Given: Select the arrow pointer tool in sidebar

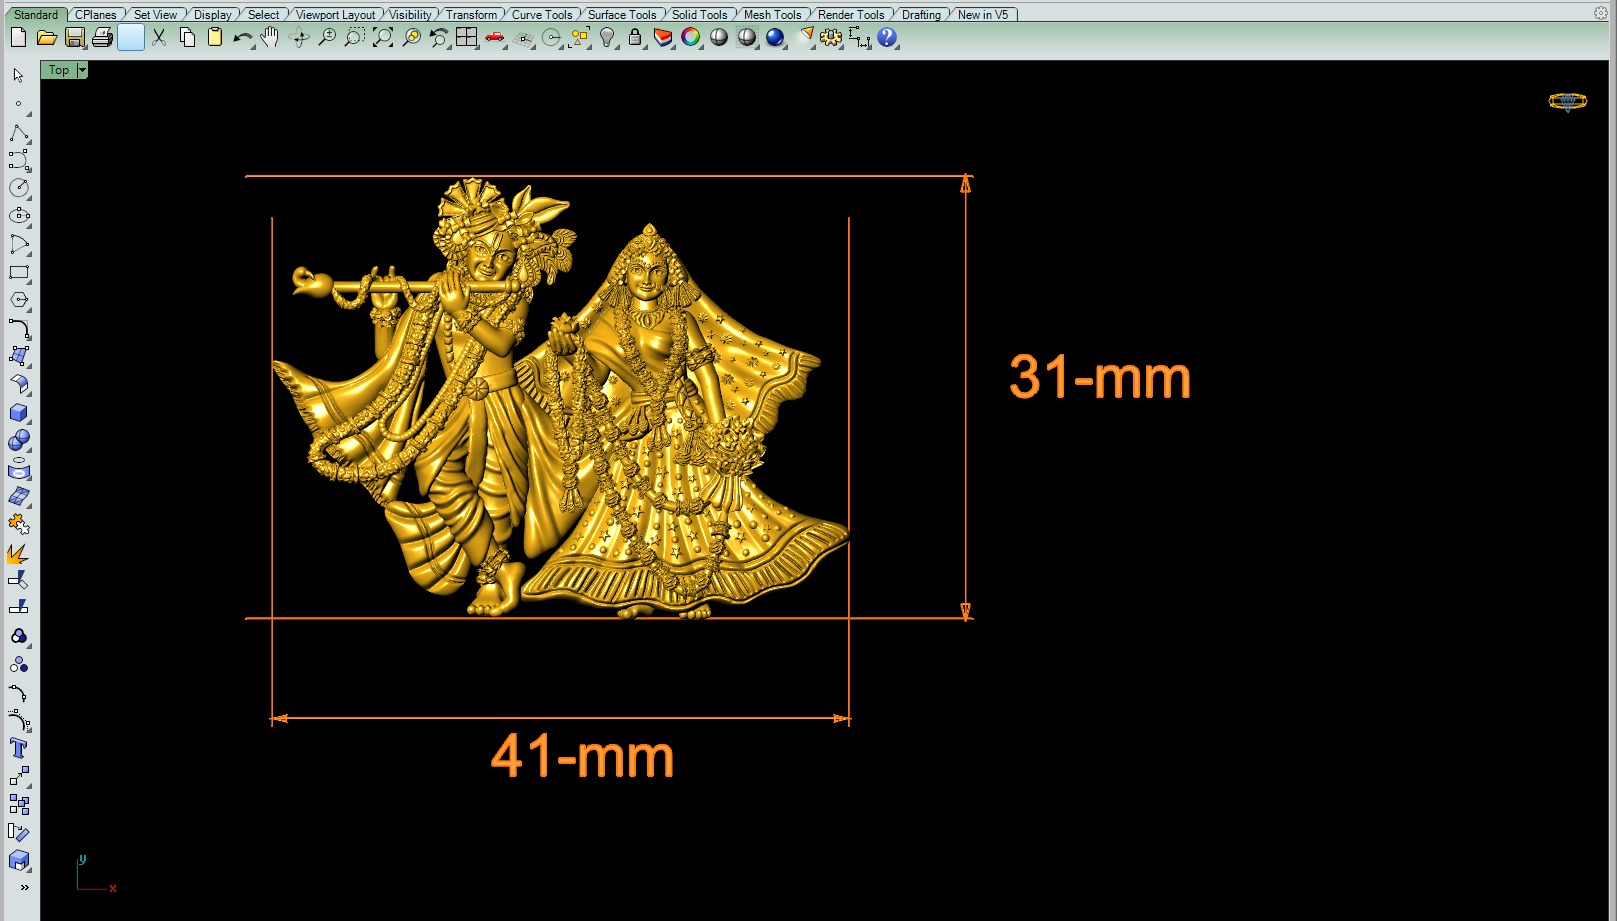Looking at the screenshot, I should click(x=19, y=76).
